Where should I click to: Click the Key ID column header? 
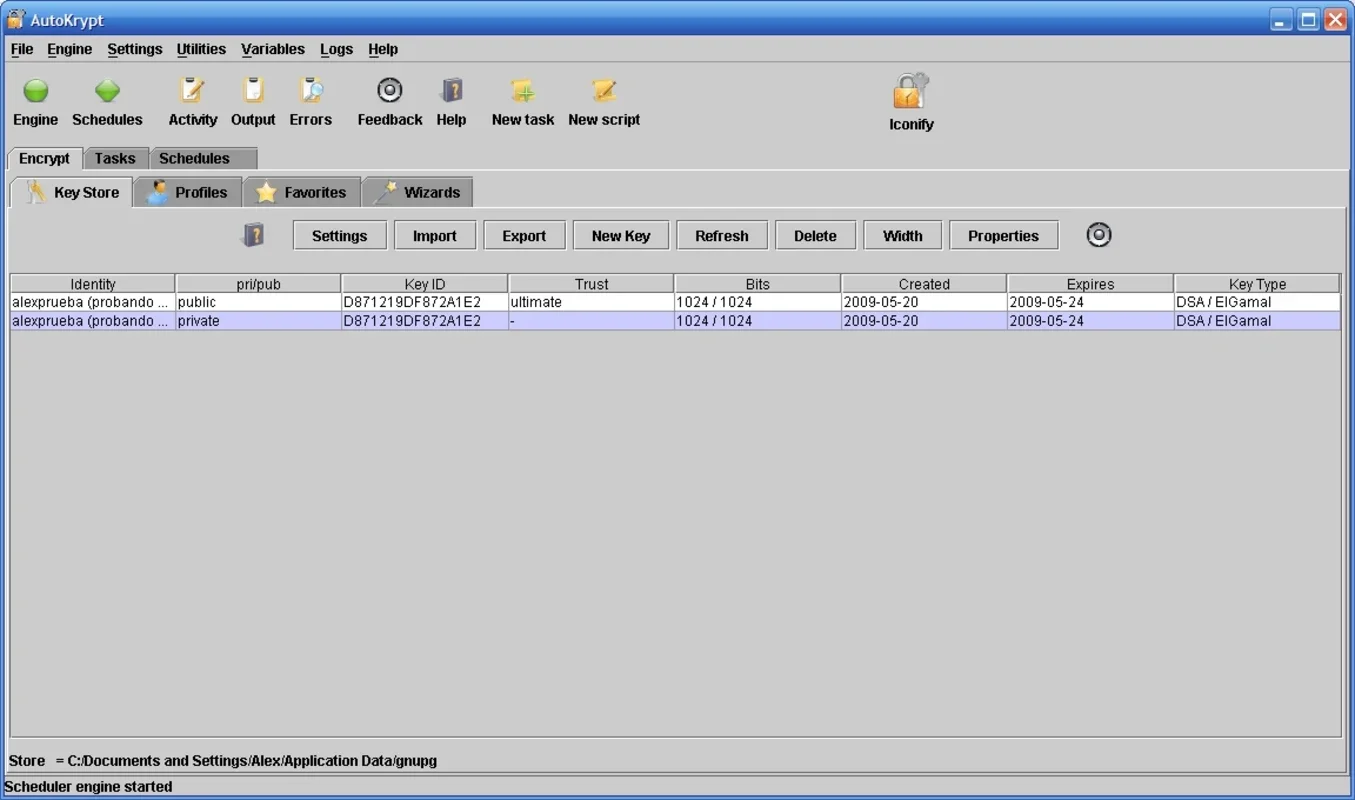pos(425,284)
